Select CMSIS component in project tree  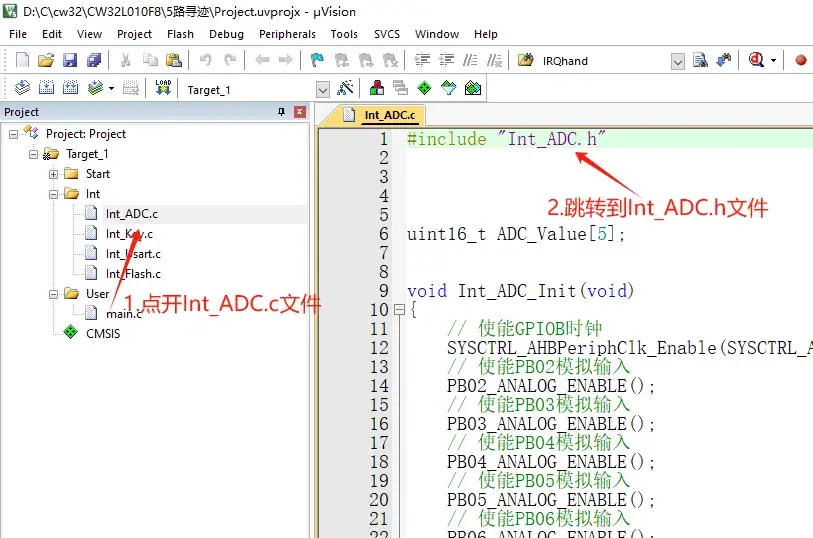102,333
